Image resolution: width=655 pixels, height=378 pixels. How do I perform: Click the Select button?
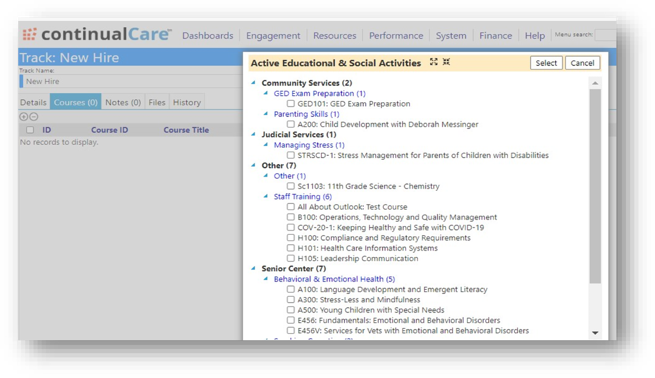point(546,63)
